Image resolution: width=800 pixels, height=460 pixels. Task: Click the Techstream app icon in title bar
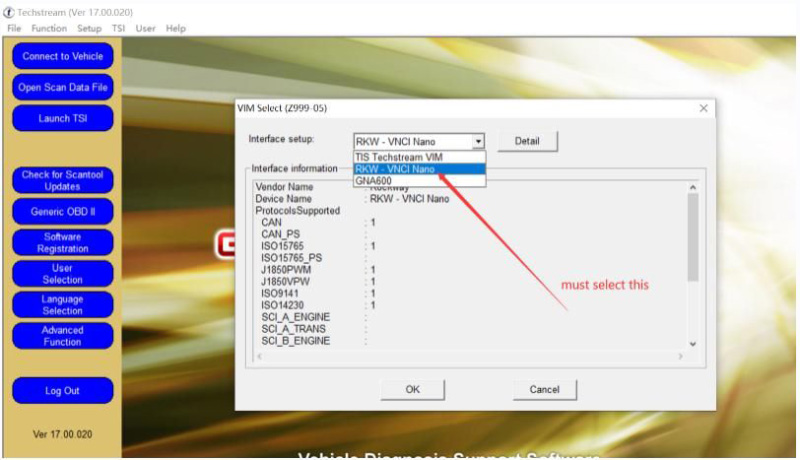pos(9,12)
